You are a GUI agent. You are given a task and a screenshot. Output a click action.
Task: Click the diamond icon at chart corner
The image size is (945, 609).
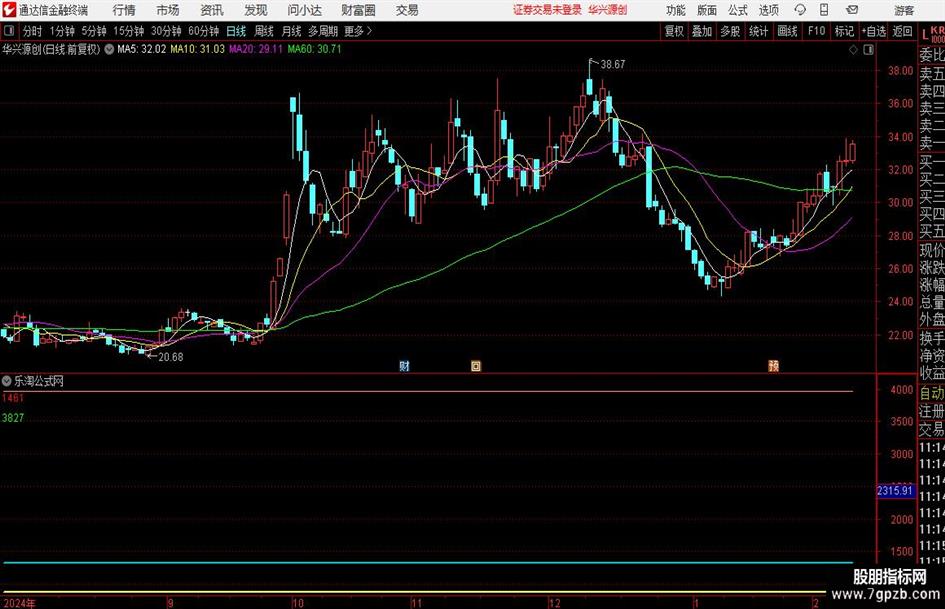[853, 50]
